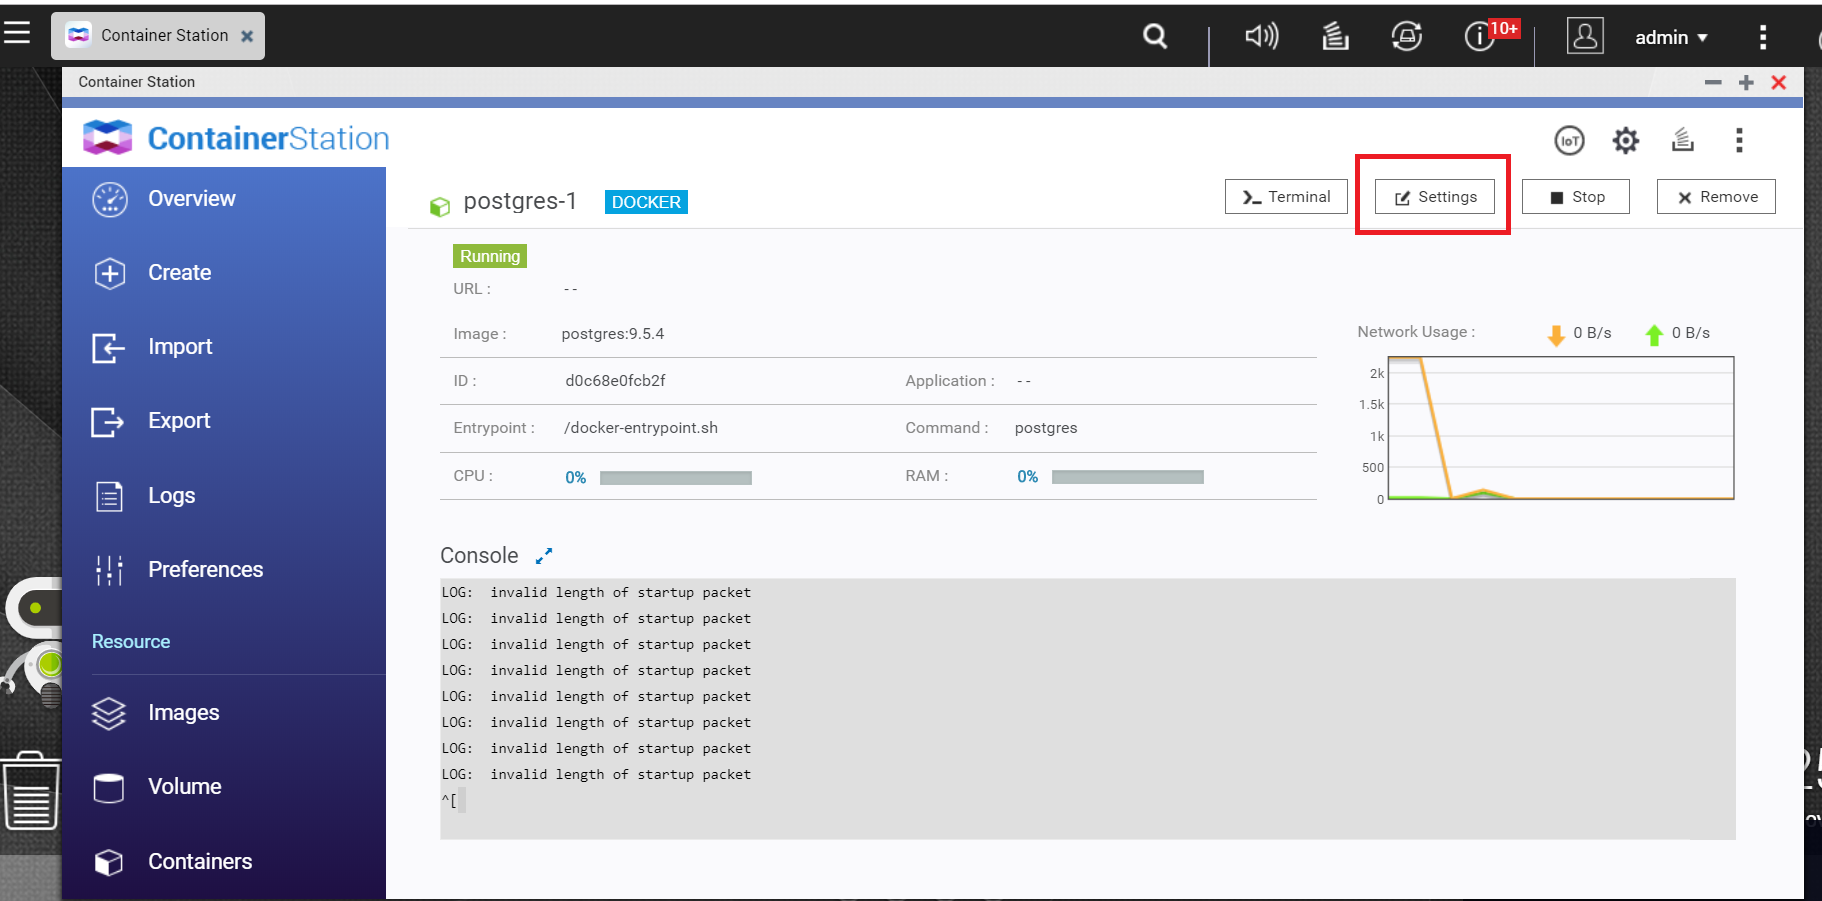This screenshot has width=1822, height=901.
Task: Click the green postgres-1 container cube icon
Action: point(440,207)
